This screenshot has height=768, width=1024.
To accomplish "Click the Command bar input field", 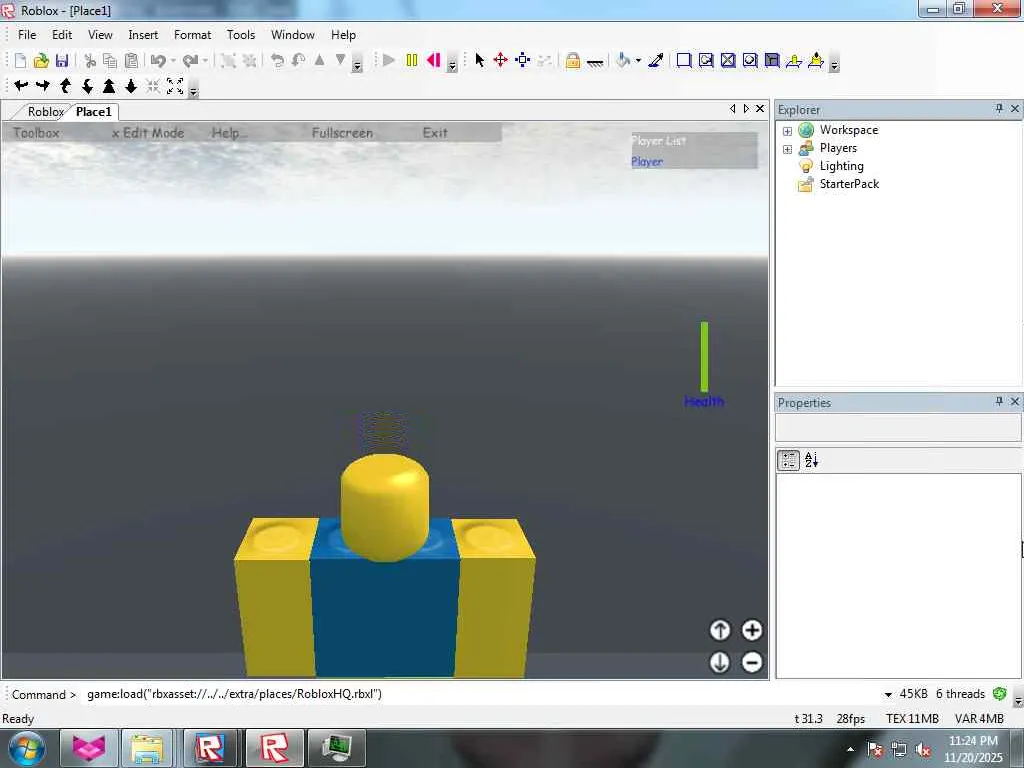I will 480,694.
